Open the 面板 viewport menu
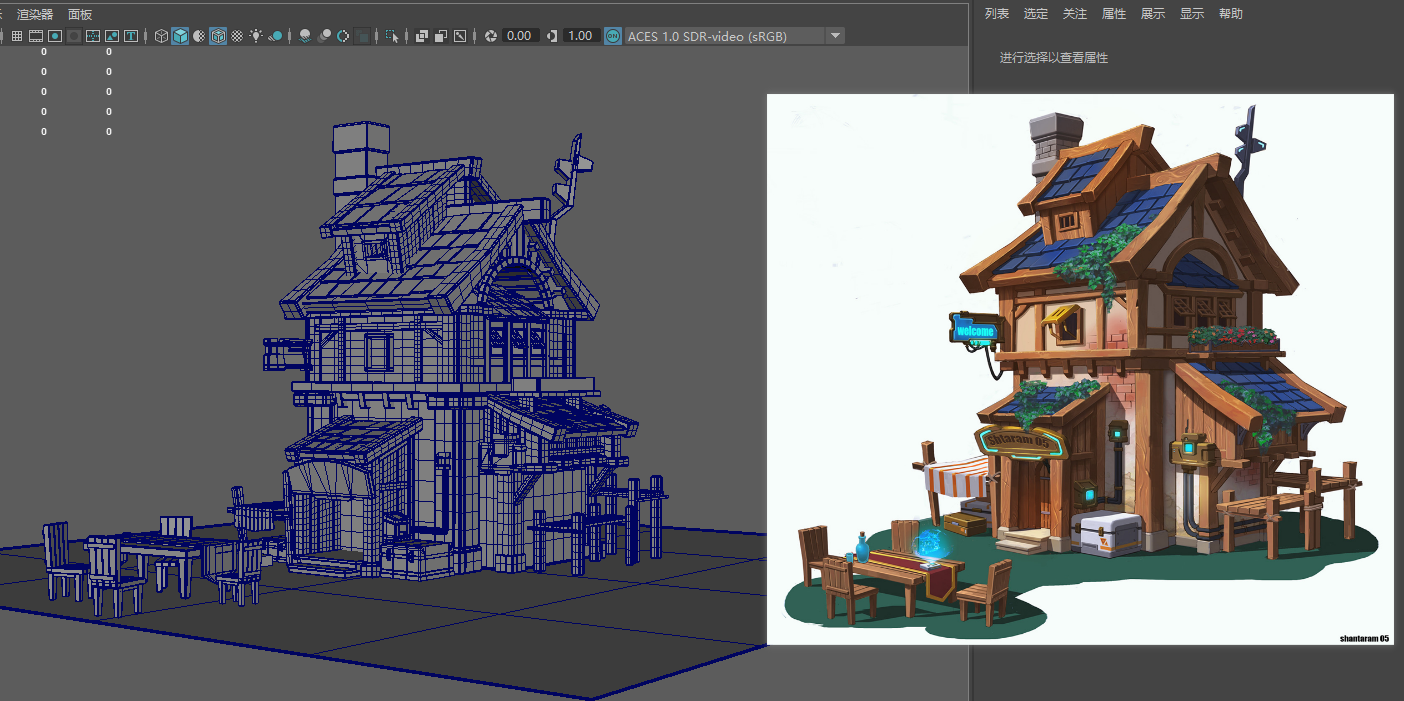Screen dimensions: 1404x701 click(x=80, y=15)
